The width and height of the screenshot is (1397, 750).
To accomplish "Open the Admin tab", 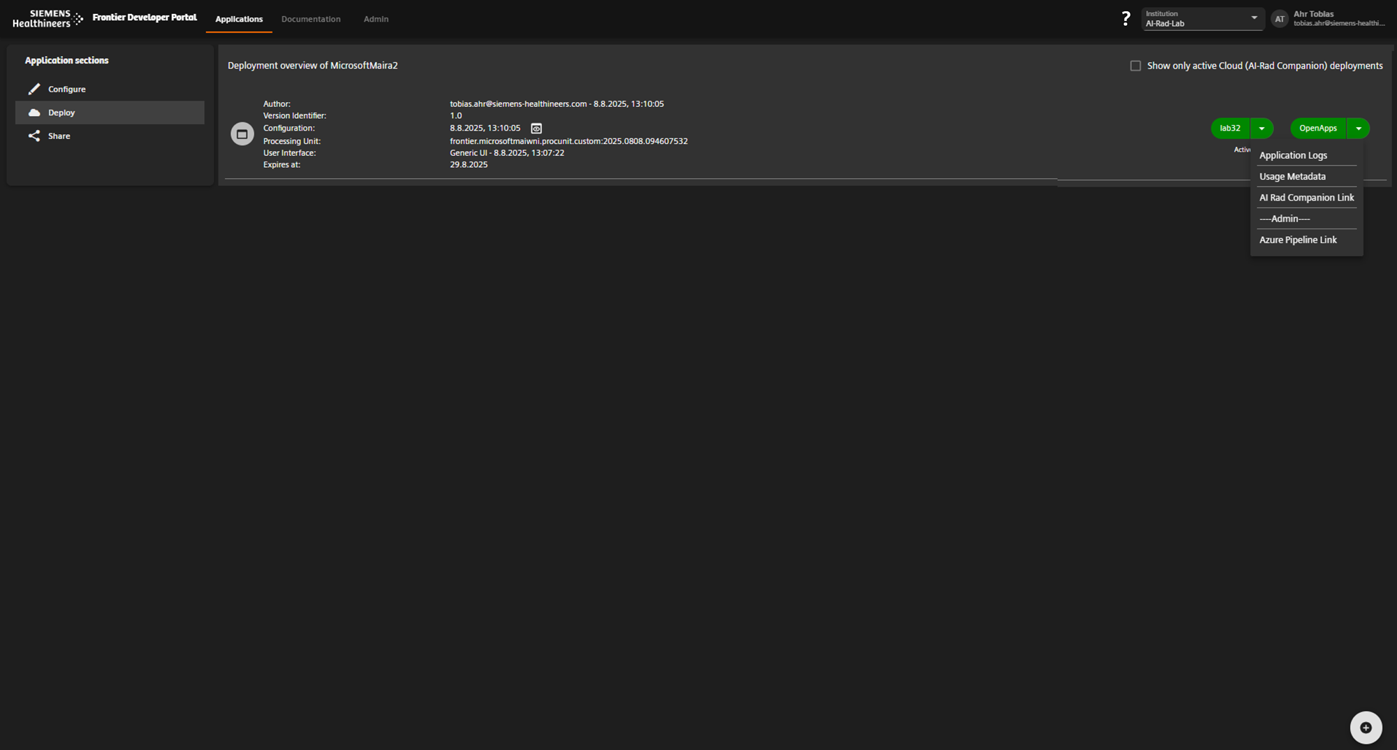I will click(375, 19).
